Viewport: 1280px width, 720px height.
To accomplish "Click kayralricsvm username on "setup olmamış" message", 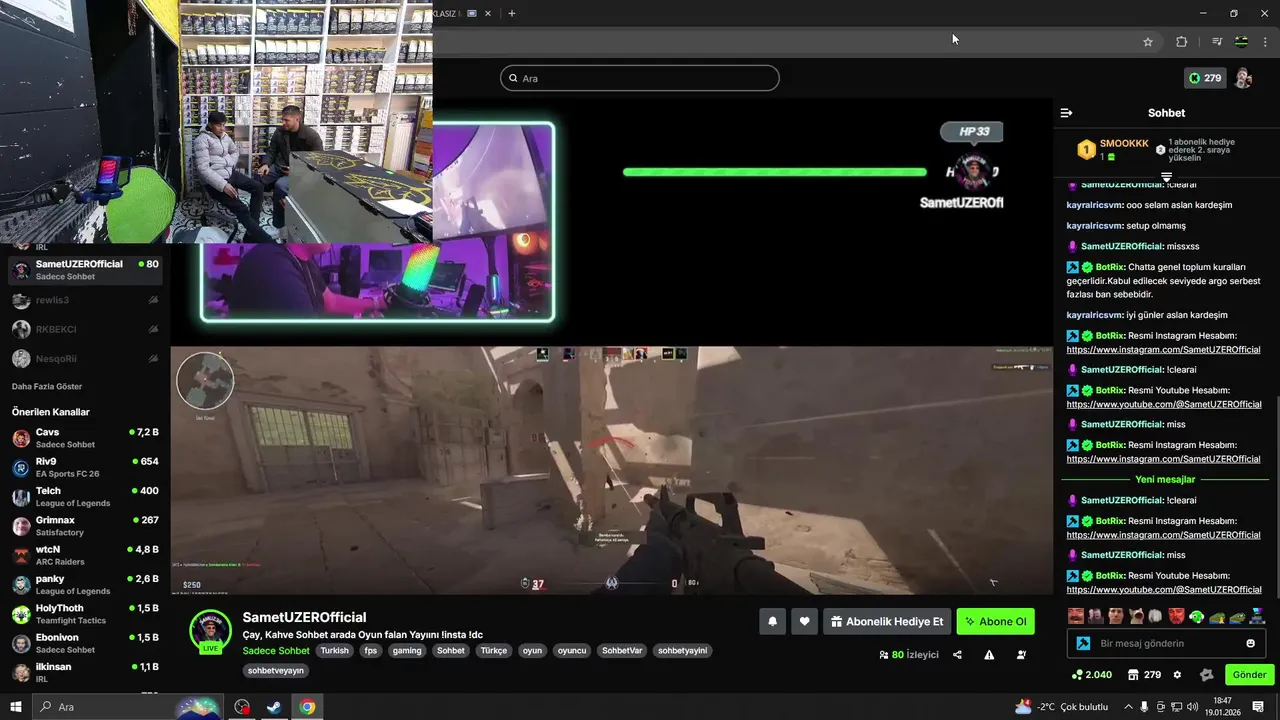I will (1094, 226).
